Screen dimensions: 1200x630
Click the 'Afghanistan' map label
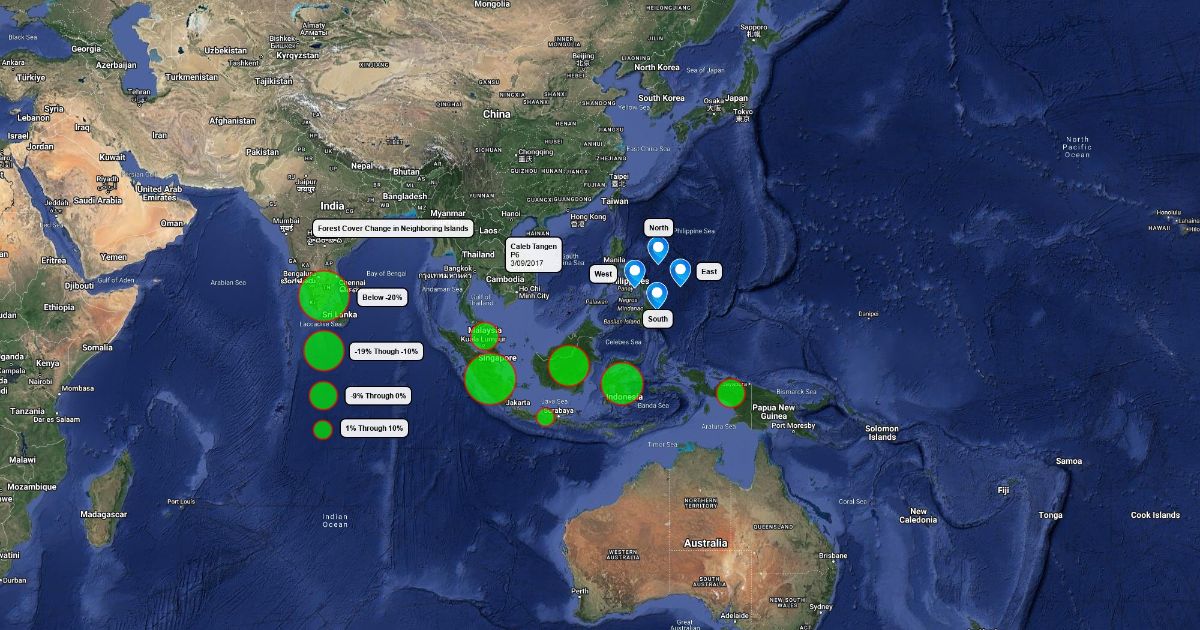(x=233, y=120)
